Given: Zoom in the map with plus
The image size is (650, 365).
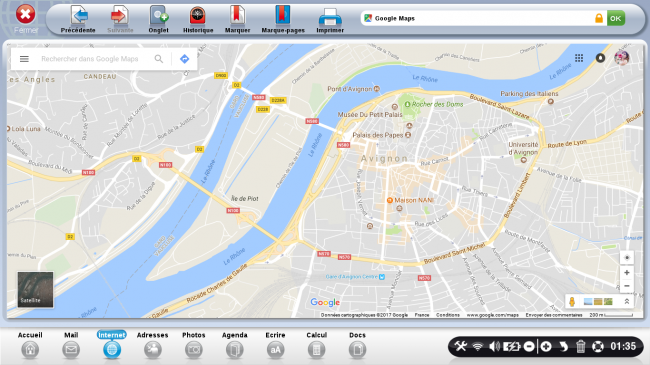Looking at the screenshot, I should point(627,273).
